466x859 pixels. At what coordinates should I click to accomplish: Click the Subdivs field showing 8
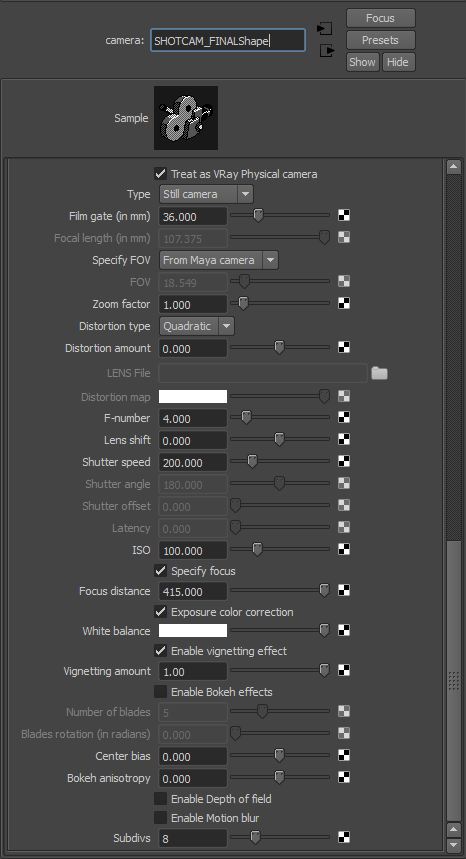pyautogui.click(x=193, y=838)
